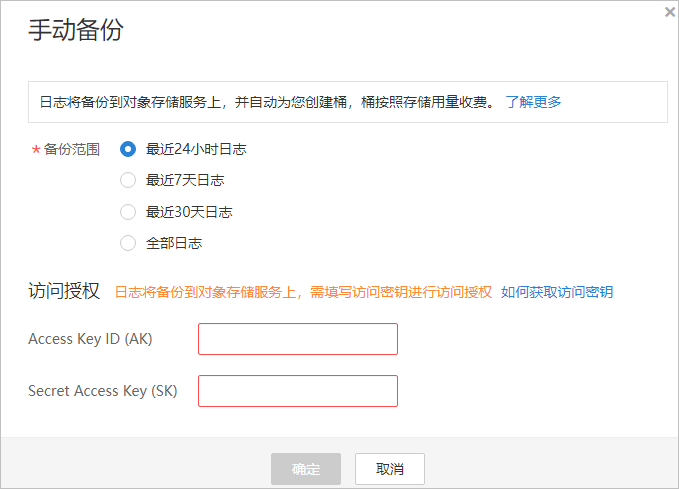Open the 如何获取访问密钥 help link
This screenshot has width=679, height=489.
click(x=557, y=292)
